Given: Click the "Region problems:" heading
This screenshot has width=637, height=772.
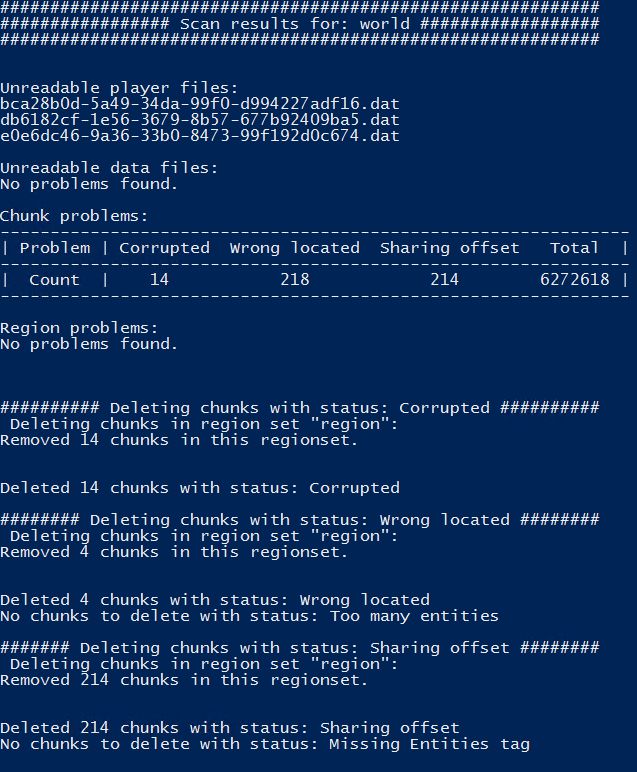Looking at the screenshot, I should [x=79, y=328].
